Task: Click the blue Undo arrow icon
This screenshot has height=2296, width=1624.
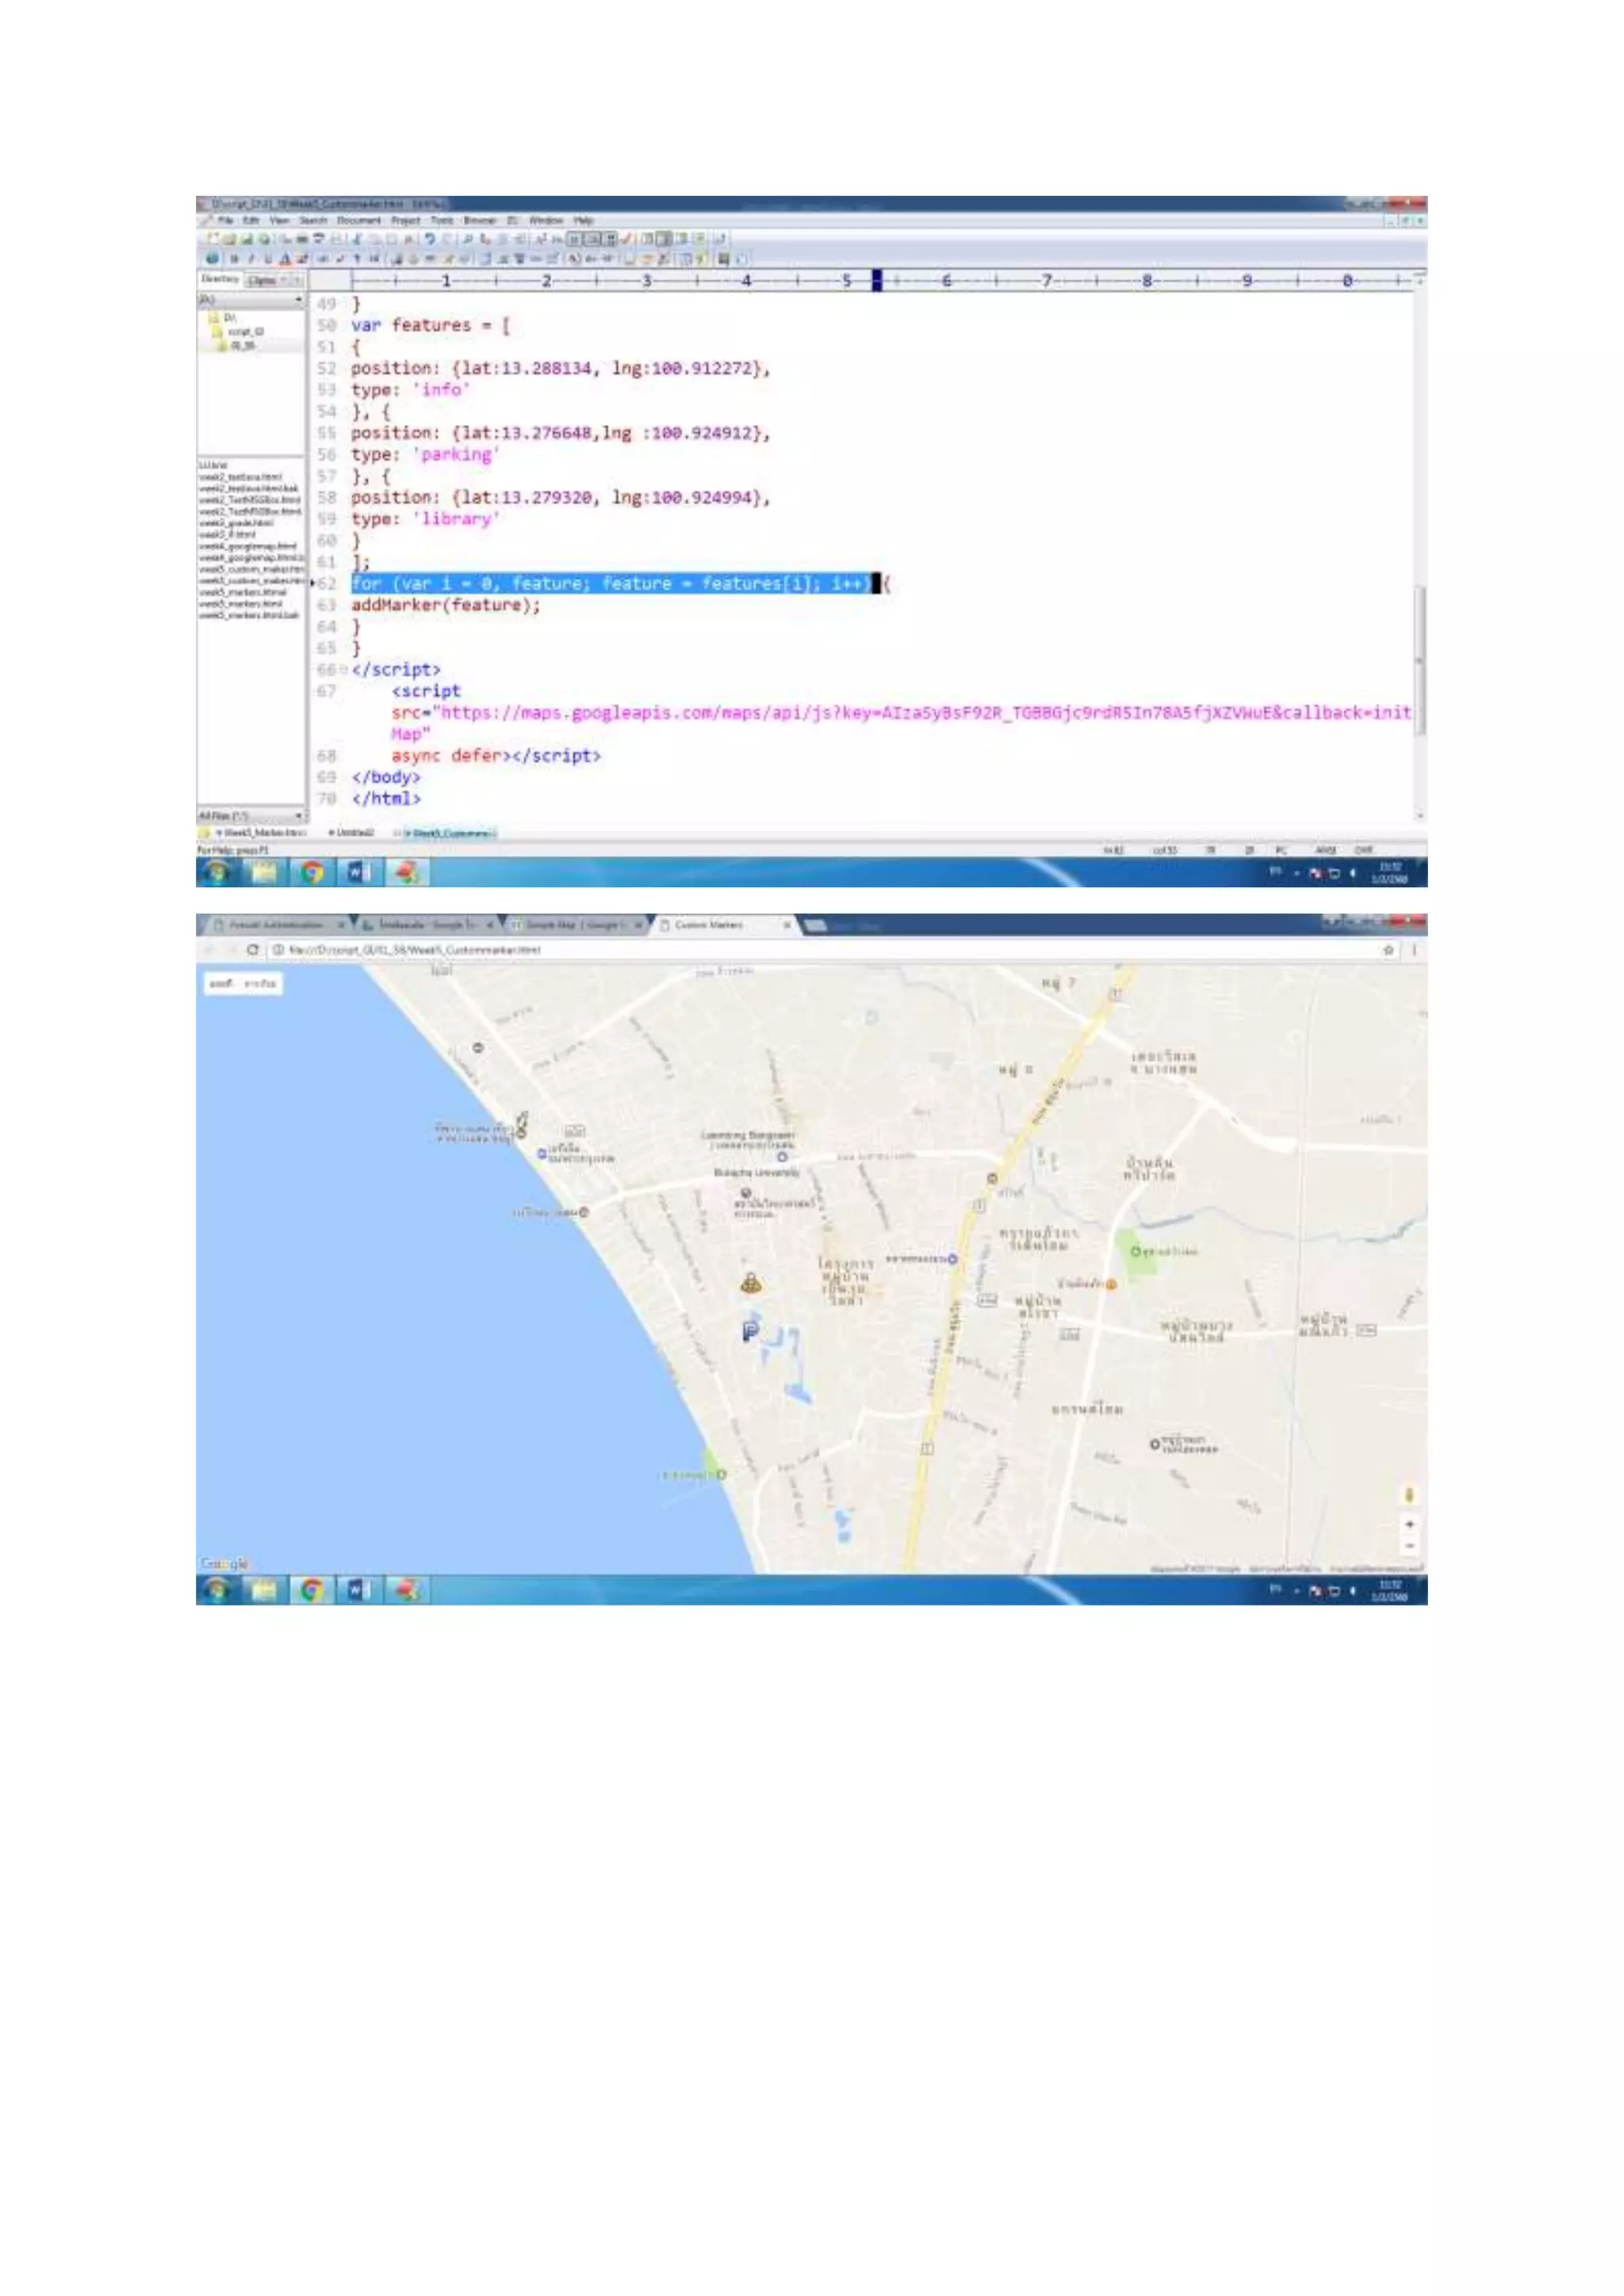Action: click(x=430, y=238)
